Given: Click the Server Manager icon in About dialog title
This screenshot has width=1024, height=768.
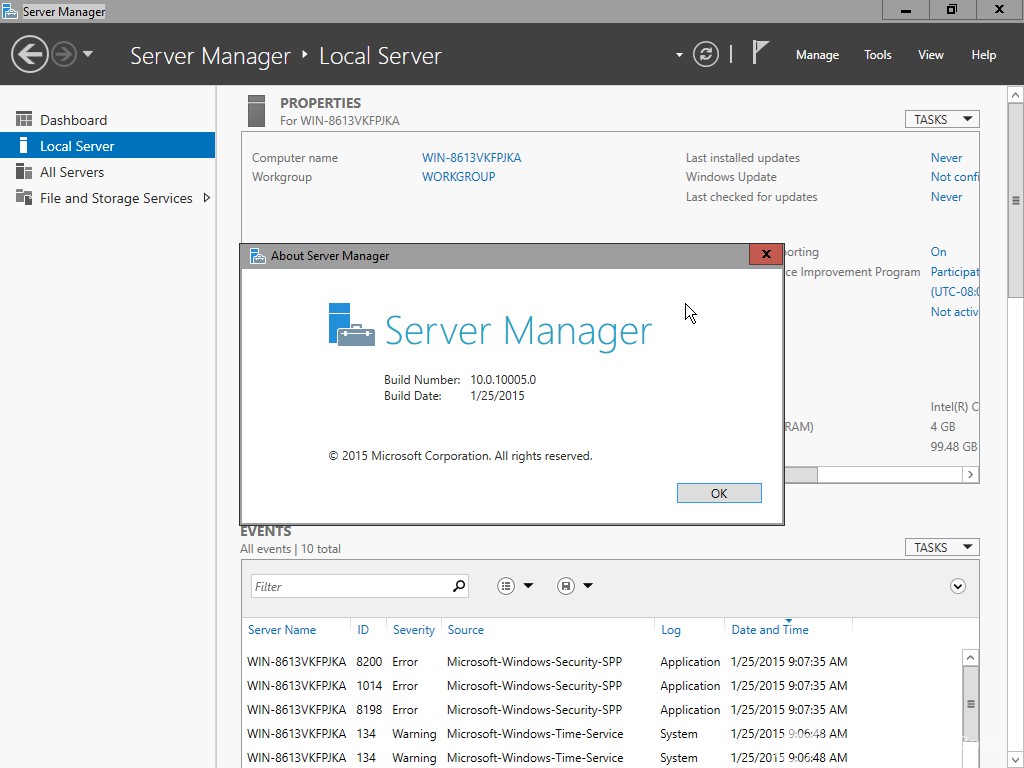Looking at the screenshot, I should 257,255.
